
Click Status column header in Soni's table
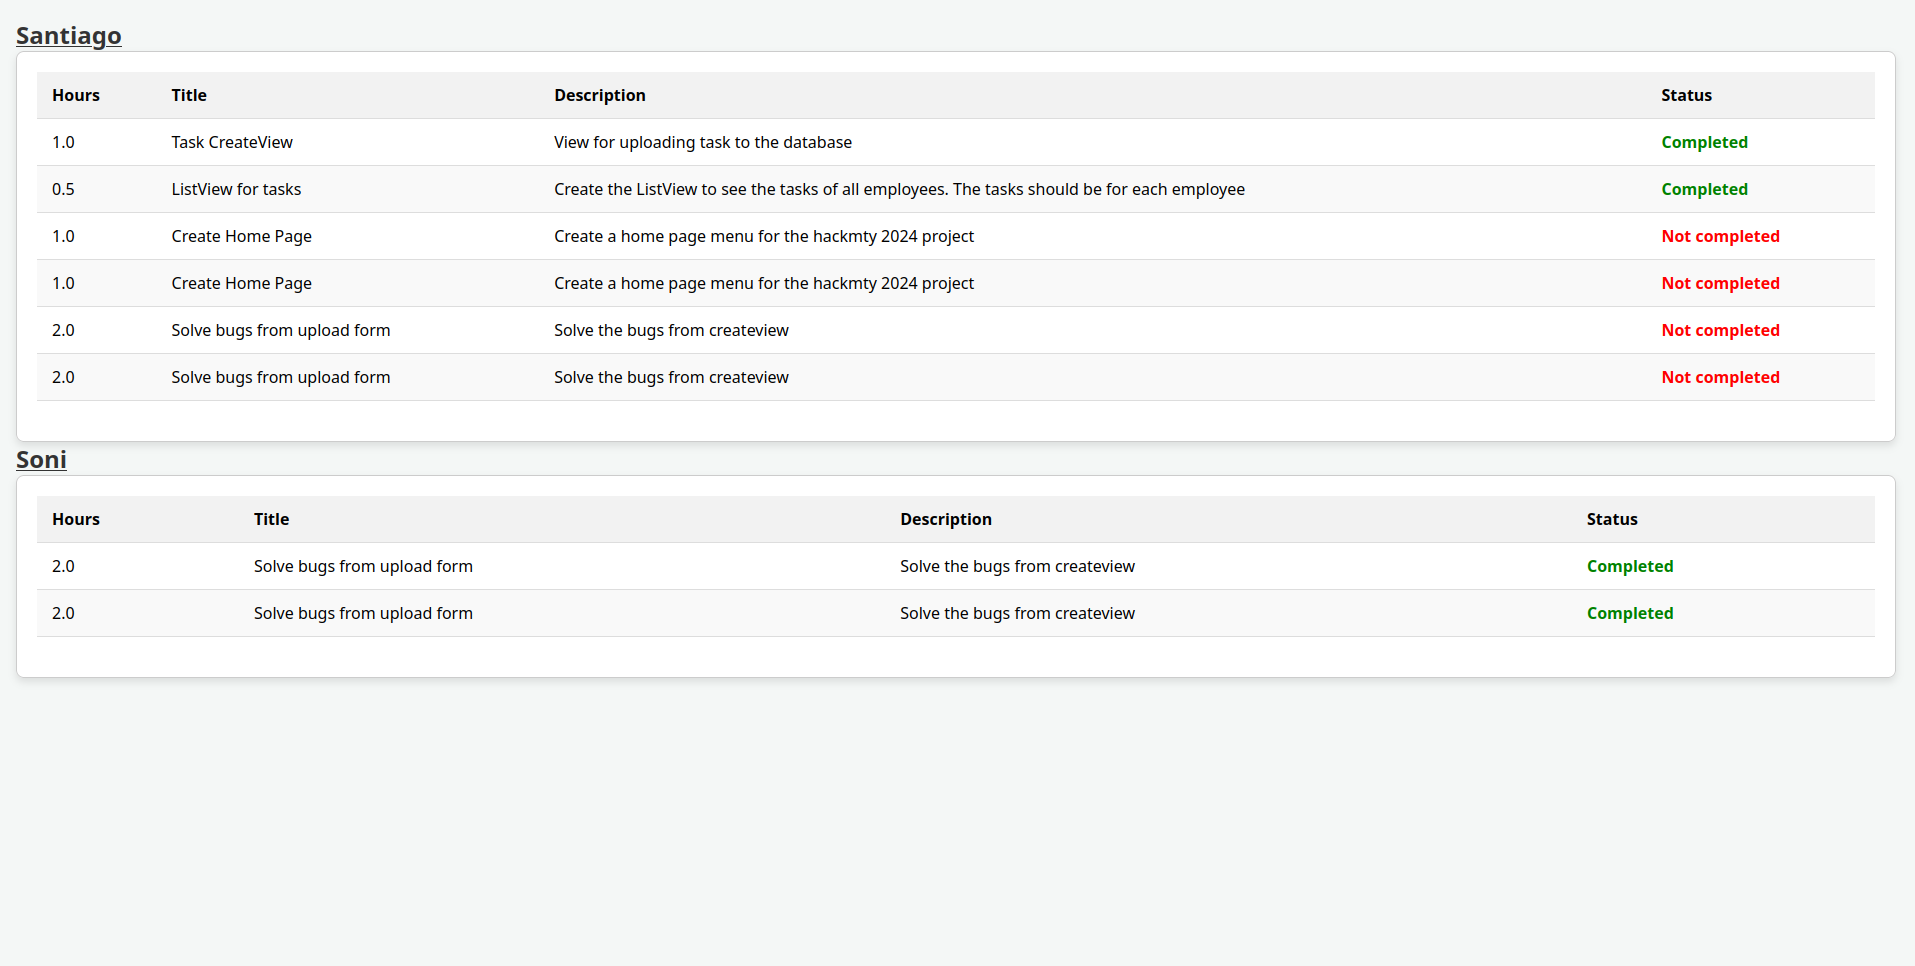pos(1611,519)
